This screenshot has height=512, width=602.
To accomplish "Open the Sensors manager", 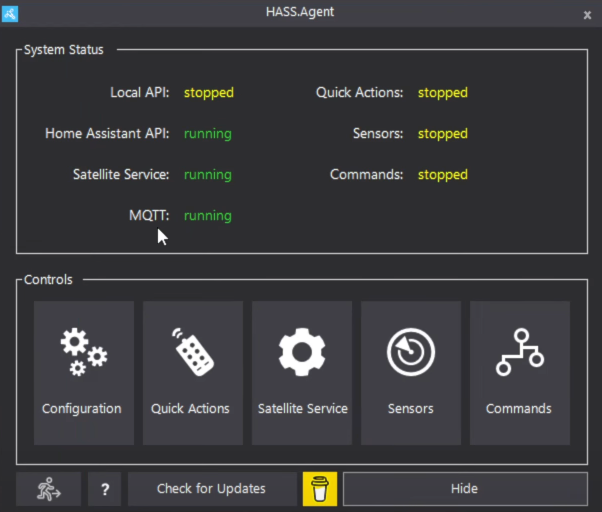I will (x=411, y=373).
